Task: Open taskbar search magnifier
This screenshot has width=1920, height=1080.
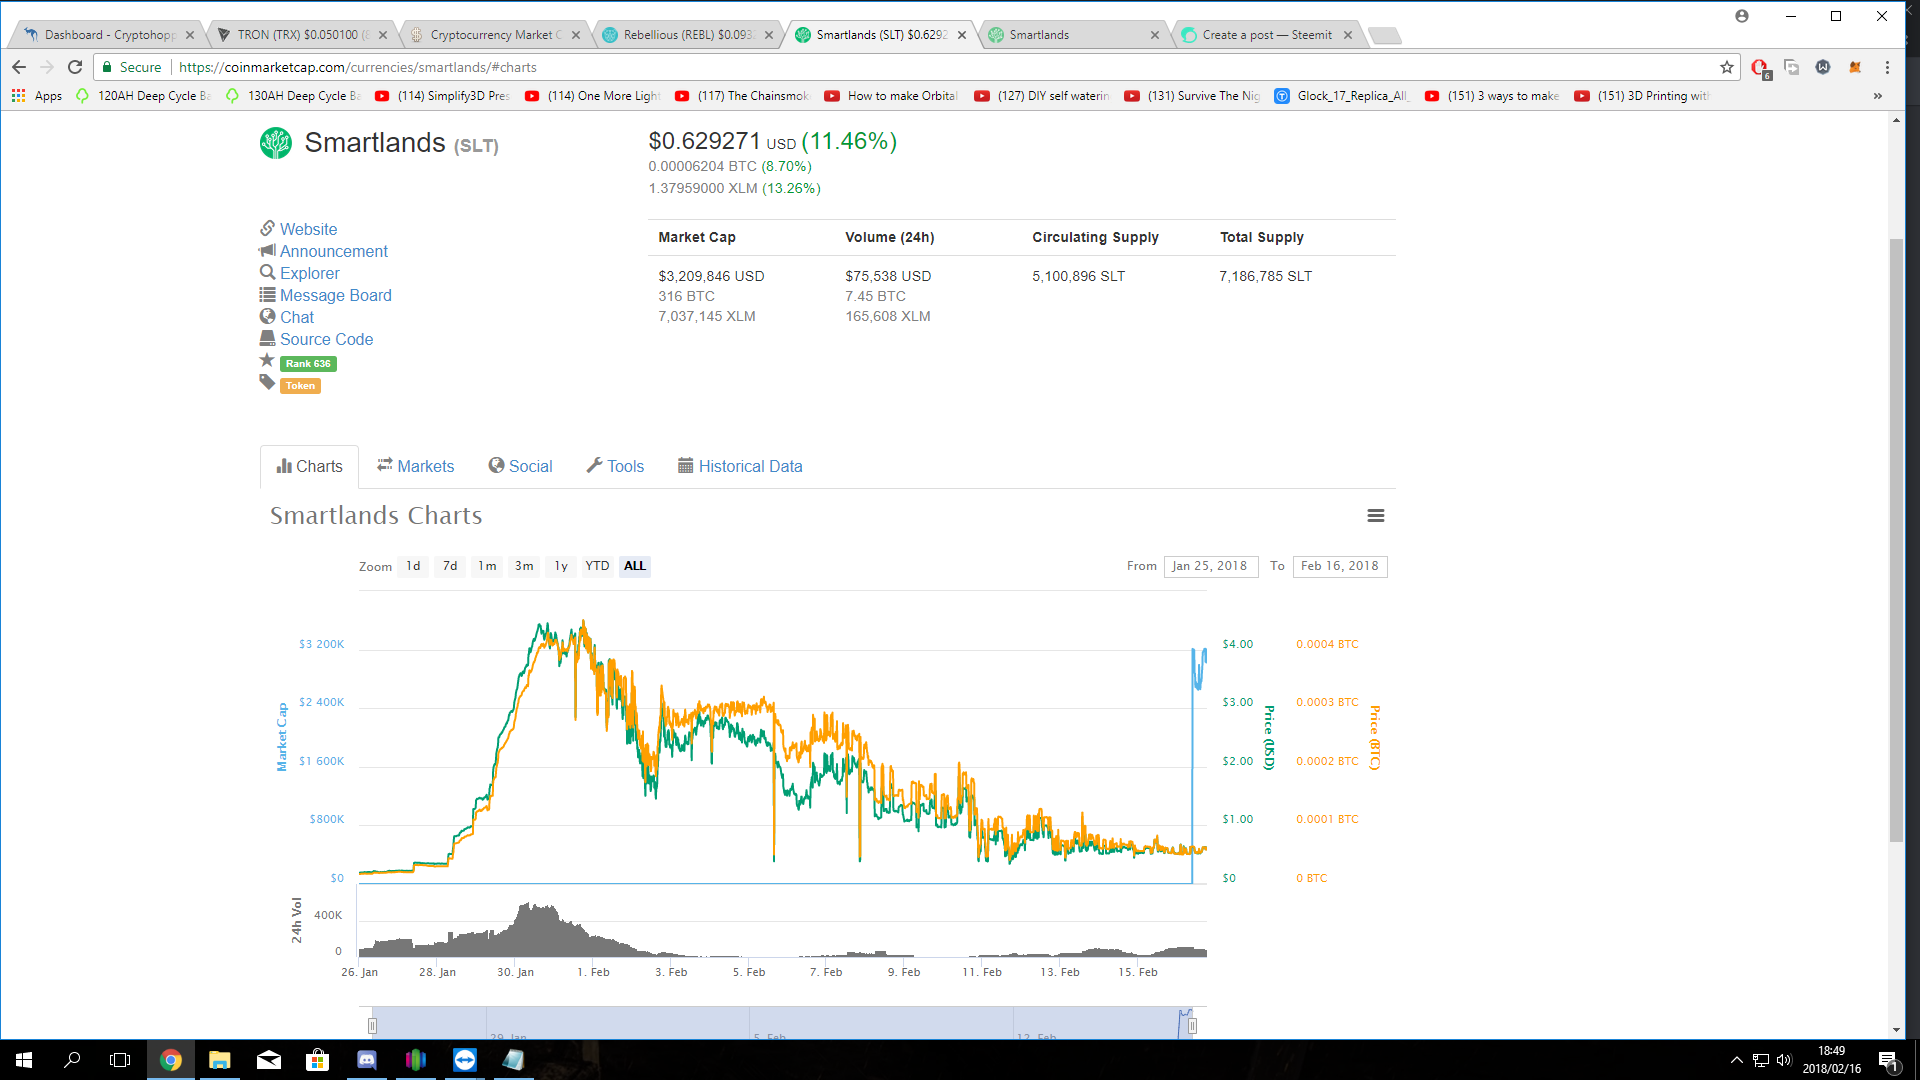Action: pyautogui.click(x=72, y=1060)
